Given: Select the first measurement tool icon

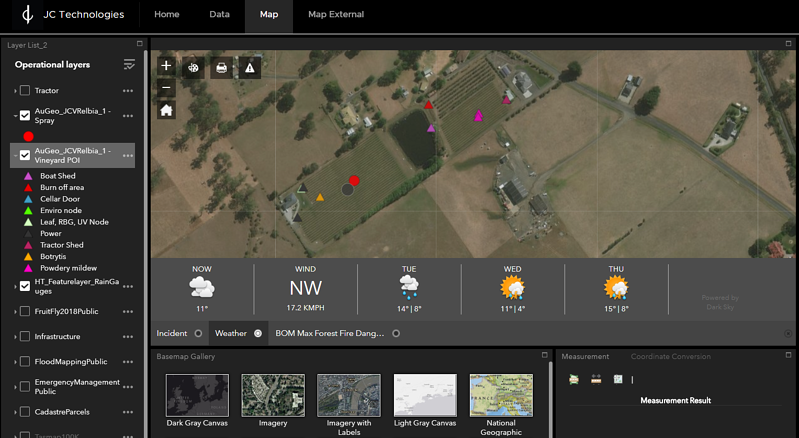Looking at the screenshot, I should (x=574, y=379).
